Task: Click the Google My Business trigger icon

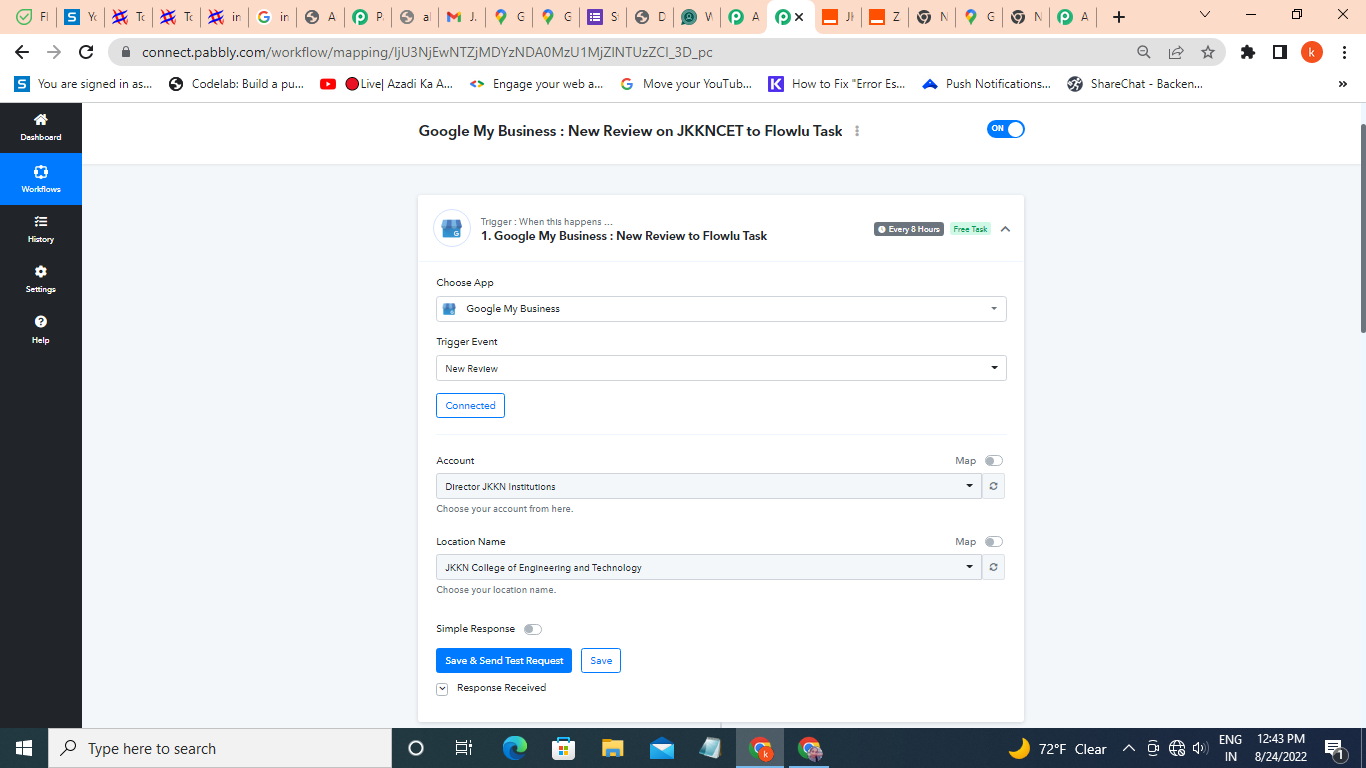Action: [x=452, y=228]
